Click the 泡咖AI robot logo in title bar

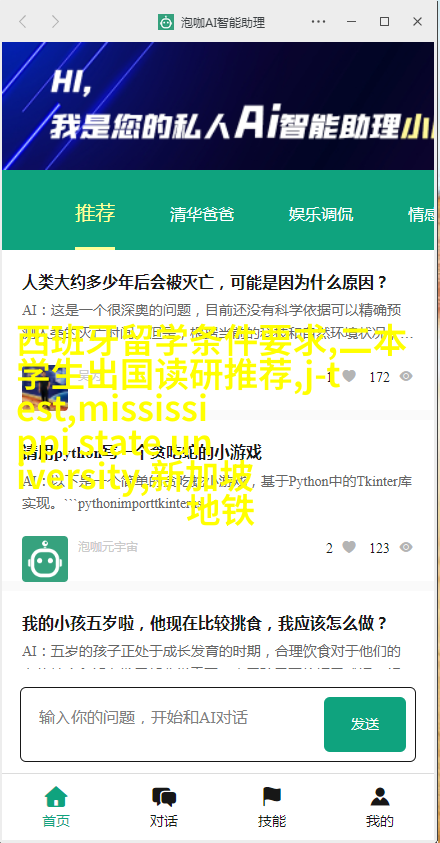166,22
